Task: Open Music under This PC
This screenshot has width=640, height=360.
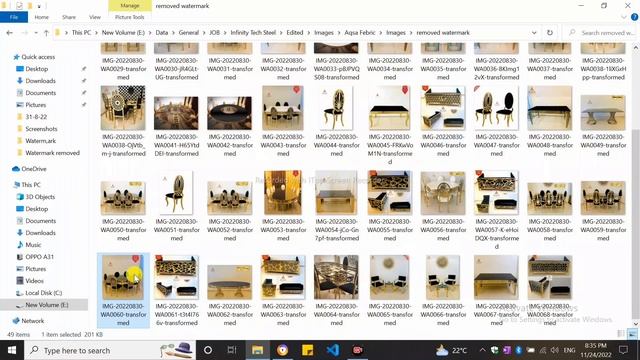Action: click(x=33, y=245)
